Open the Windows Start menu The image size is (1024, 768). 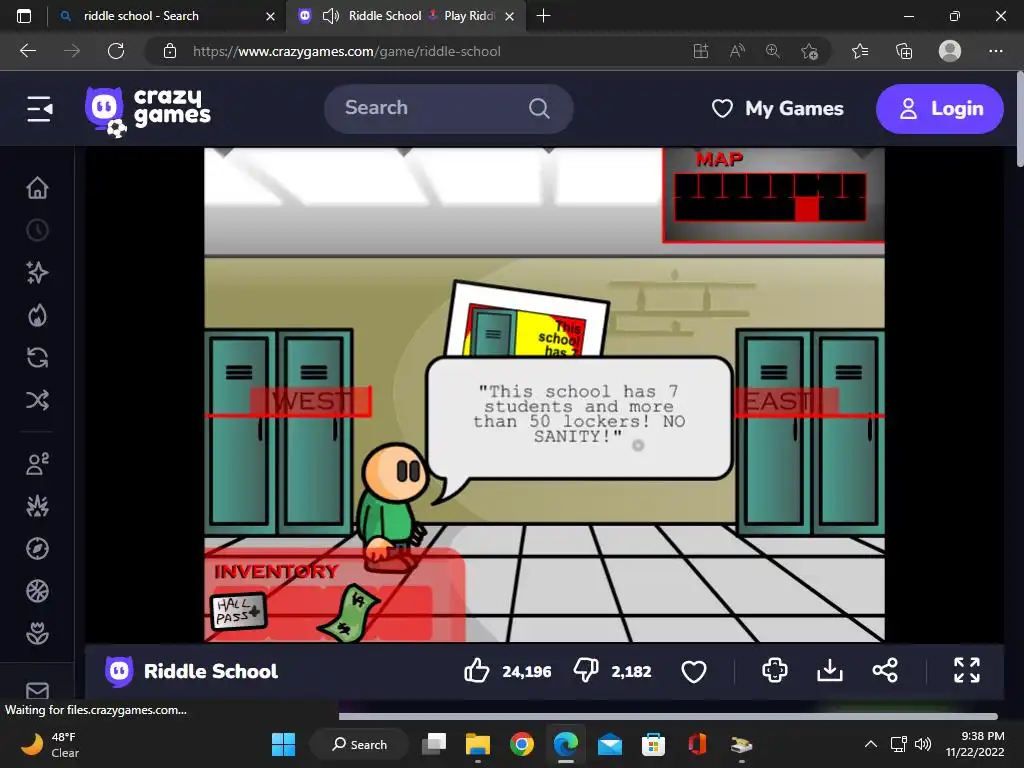[x=283, y=744]
